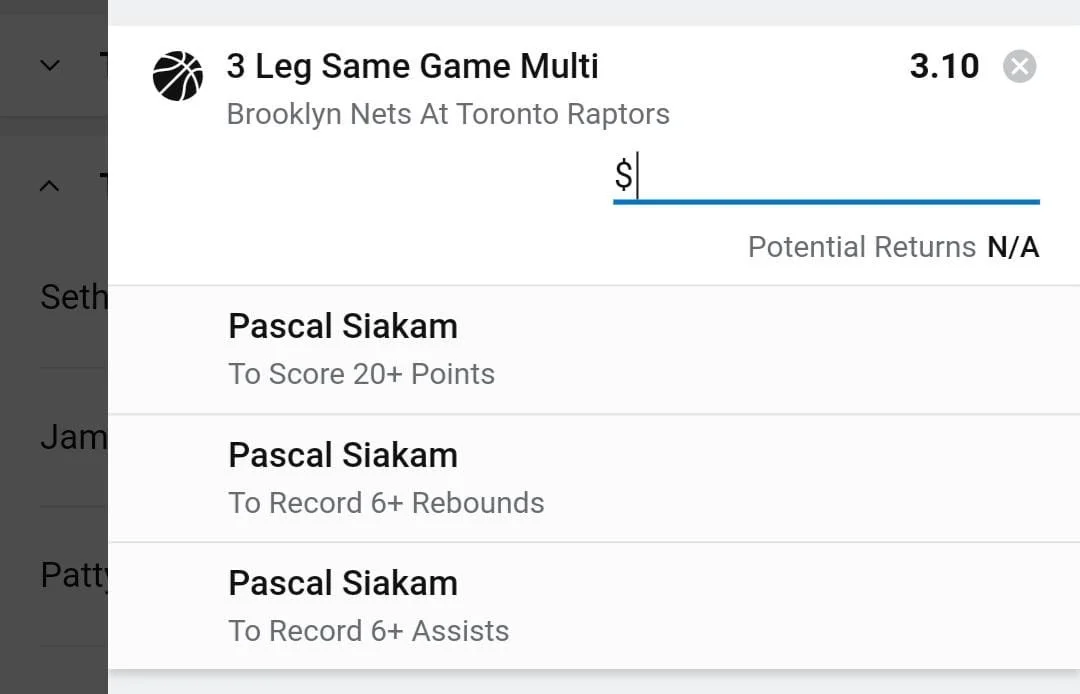Select the Patty player row behind the betslip

click(x=72, y=575)
